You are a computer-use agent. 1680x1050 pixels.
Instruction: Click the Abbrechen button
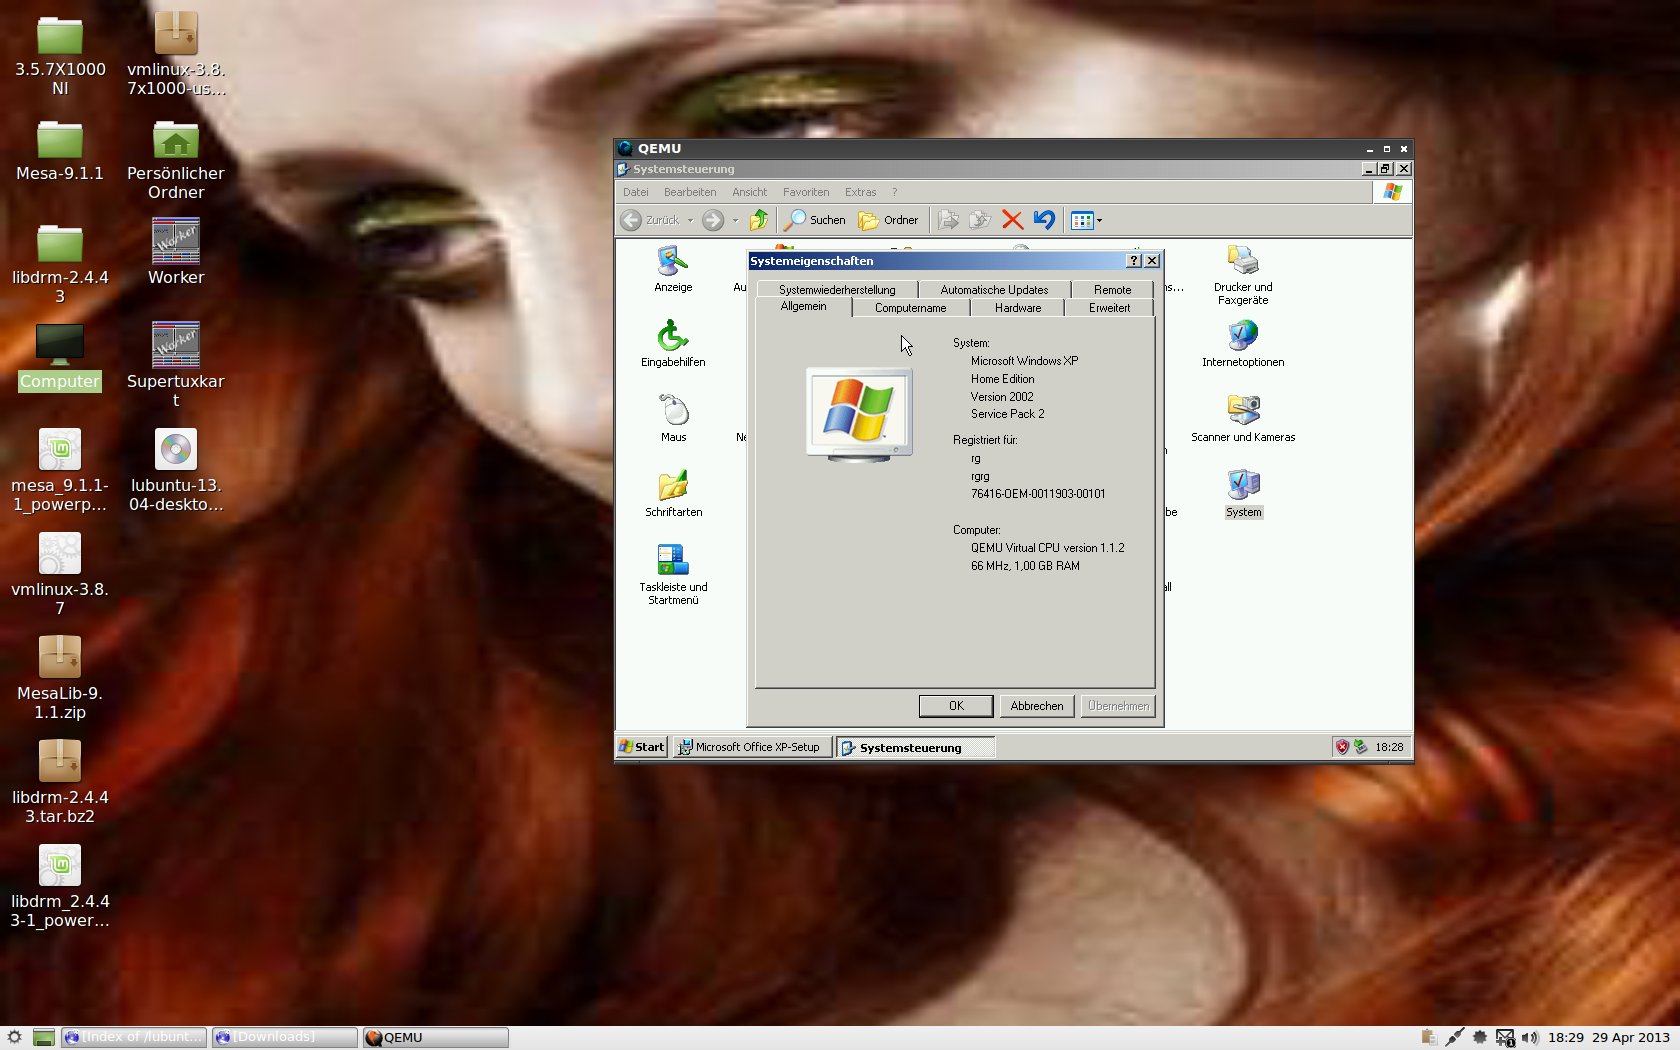(x=1036, y=706)
